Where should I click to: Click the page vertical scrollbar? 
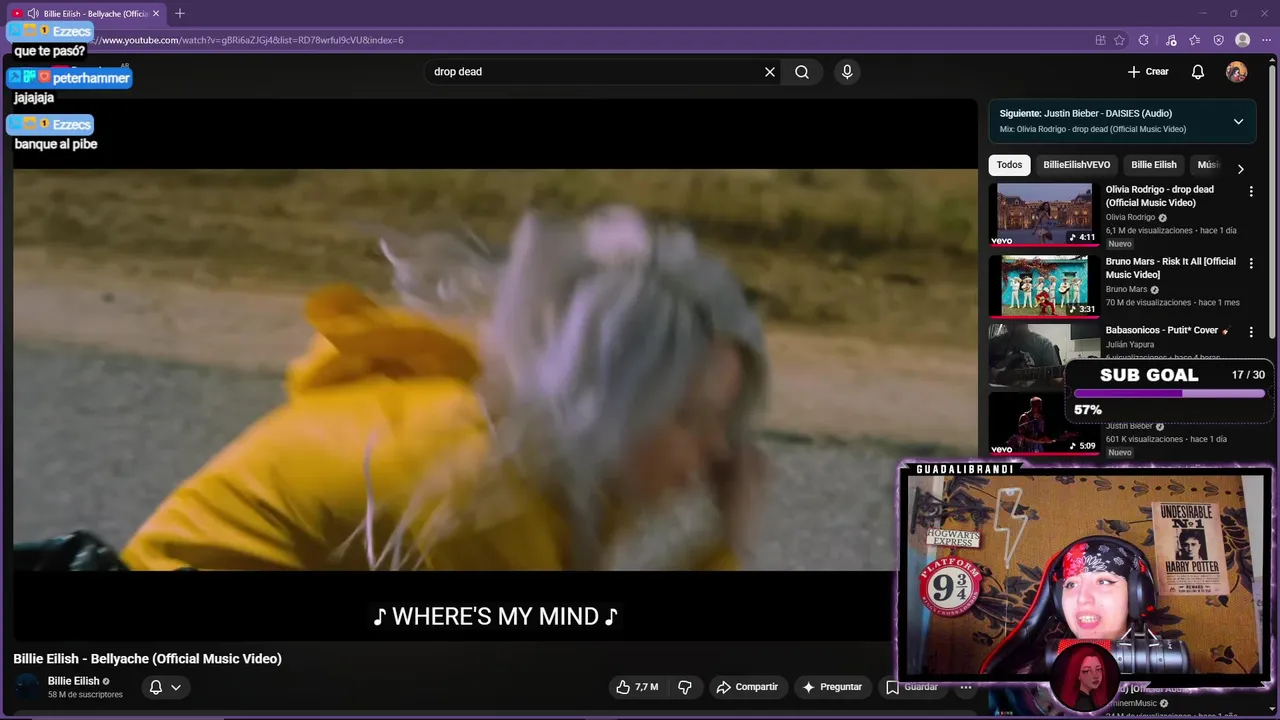click(x=1272, y=200)
